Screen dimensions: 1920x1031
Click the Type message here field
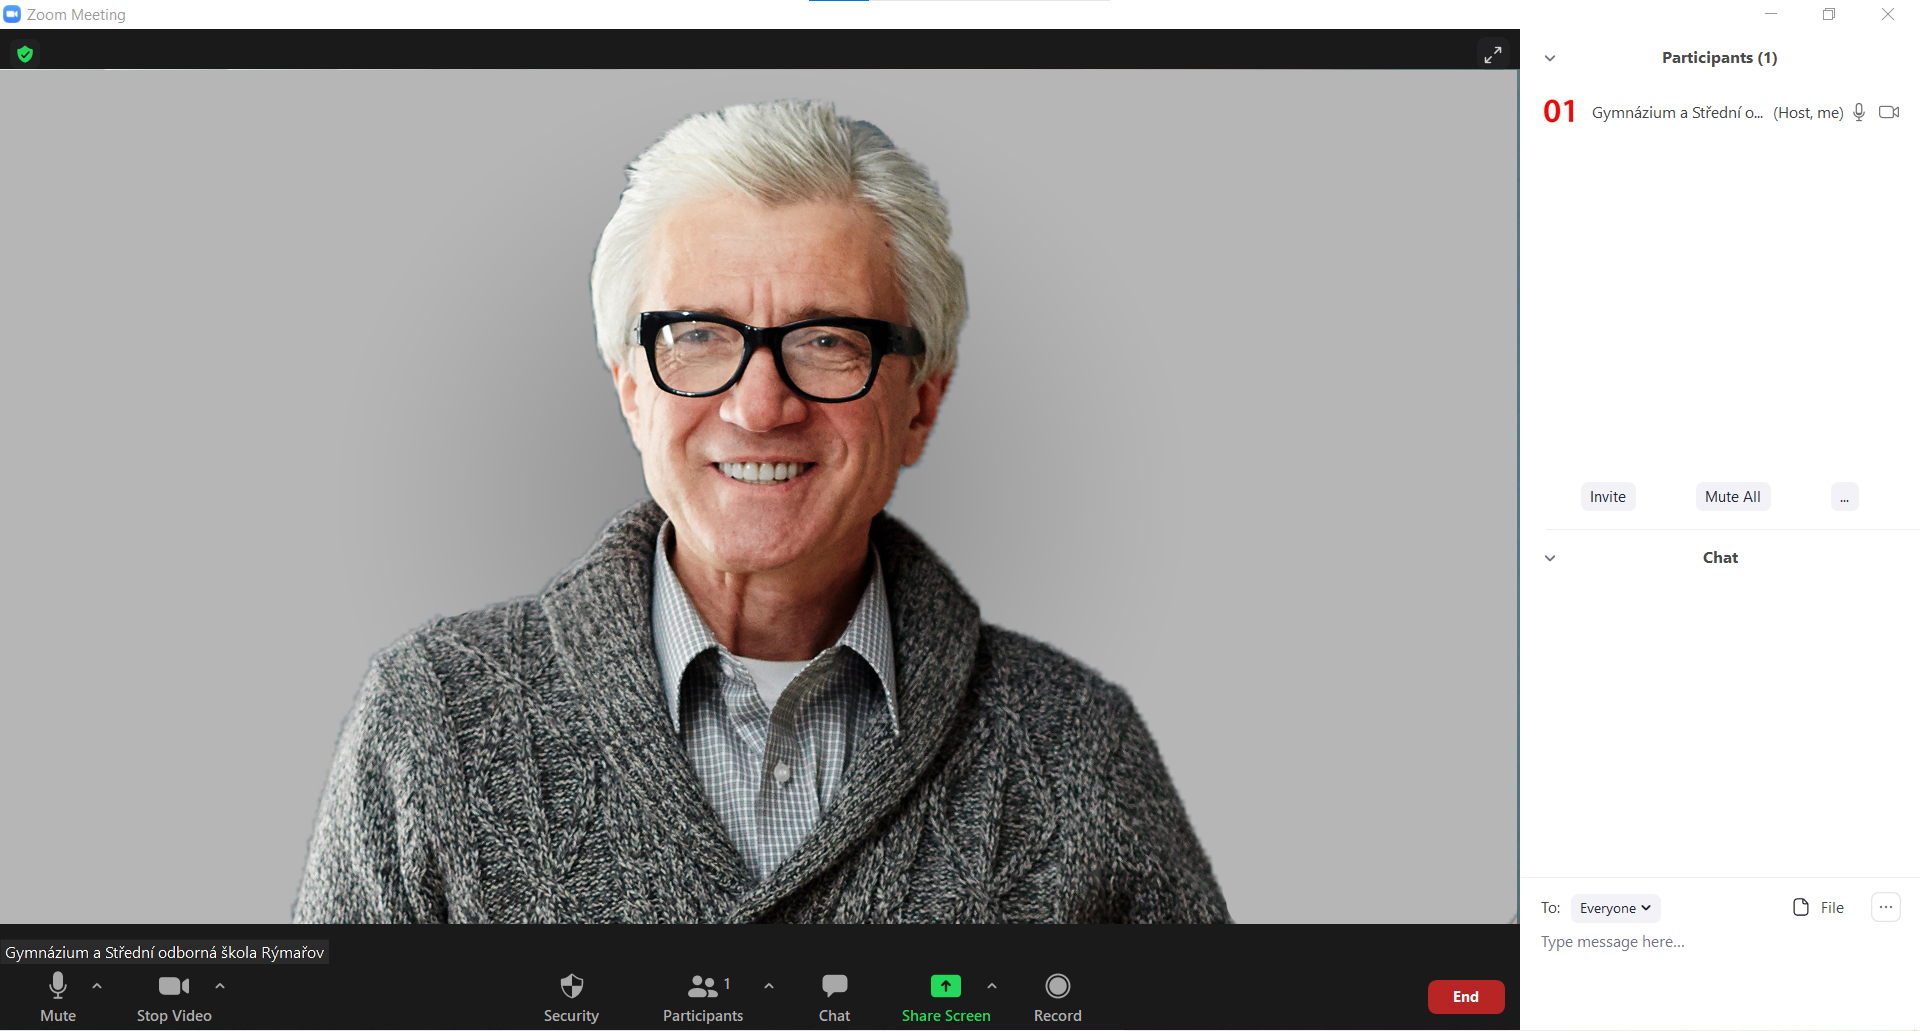[1720, 942]
